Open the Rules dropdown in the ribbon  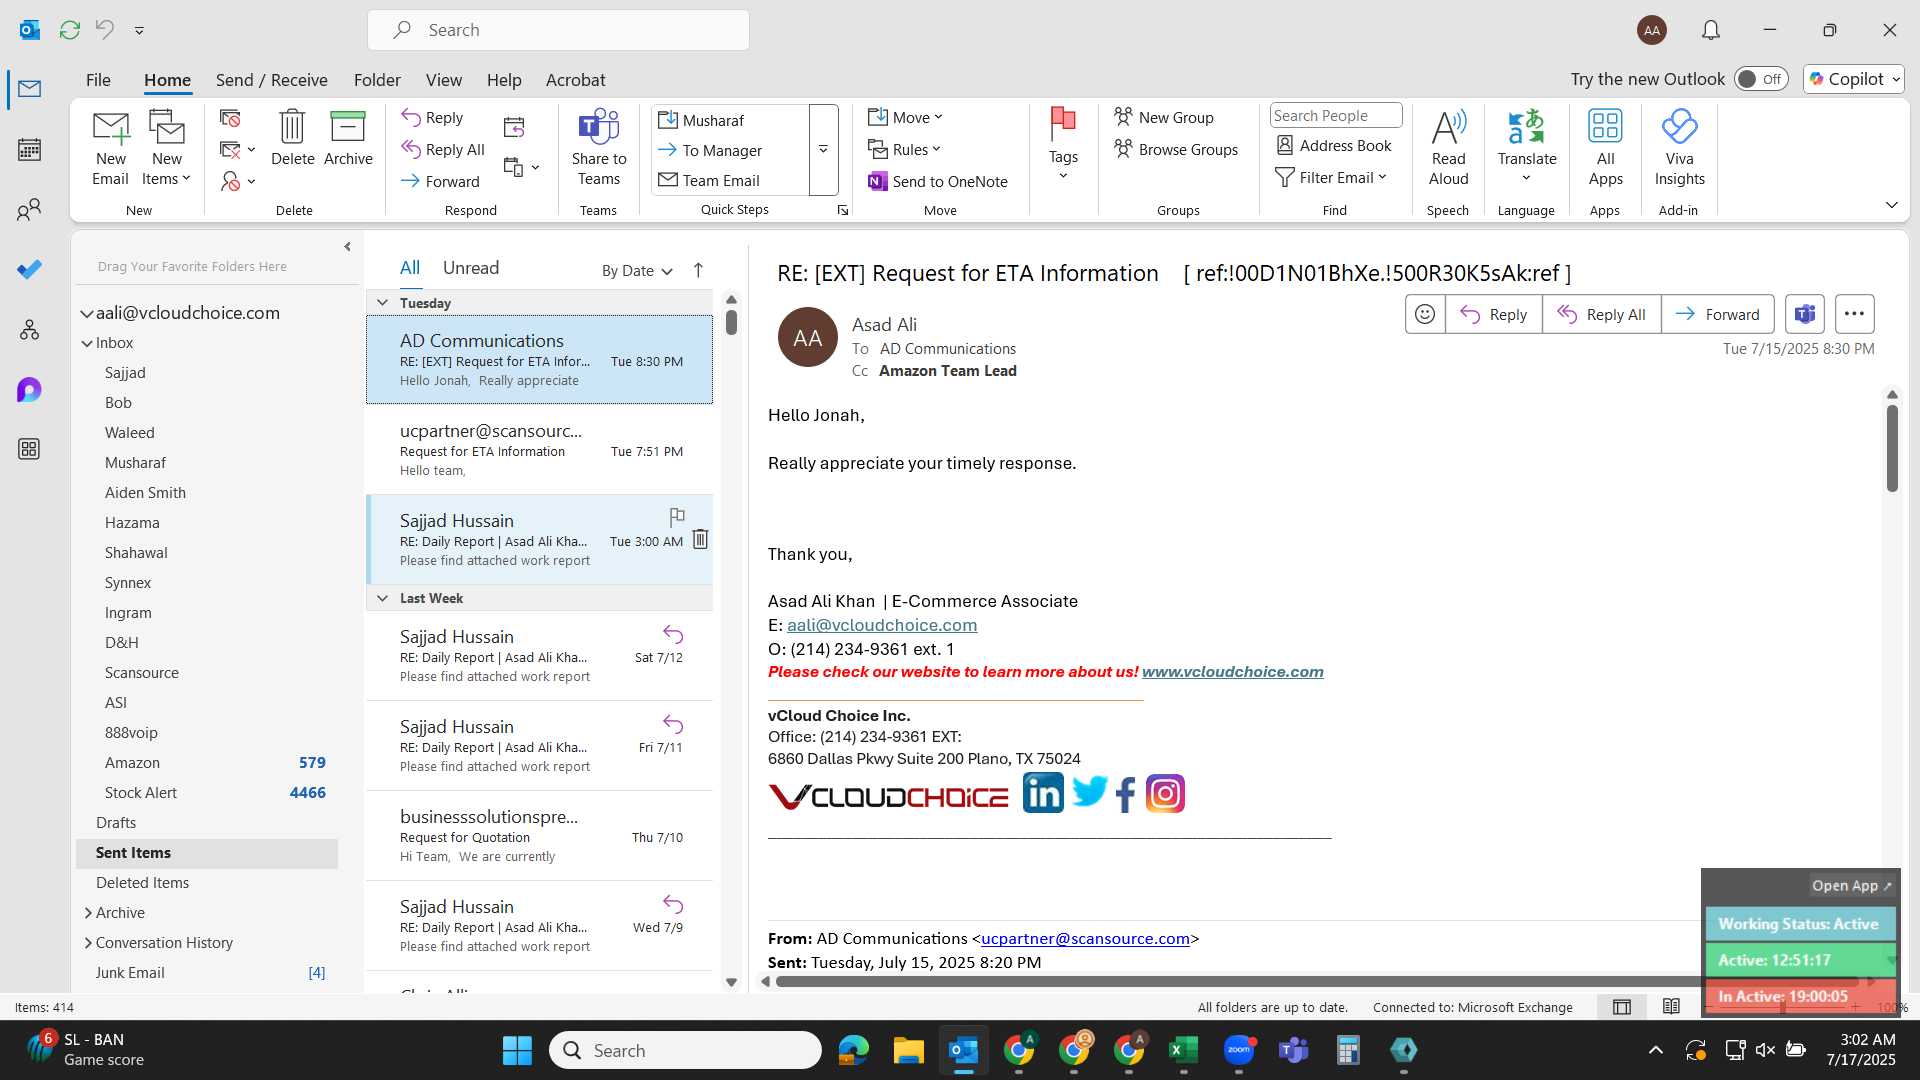904,149
